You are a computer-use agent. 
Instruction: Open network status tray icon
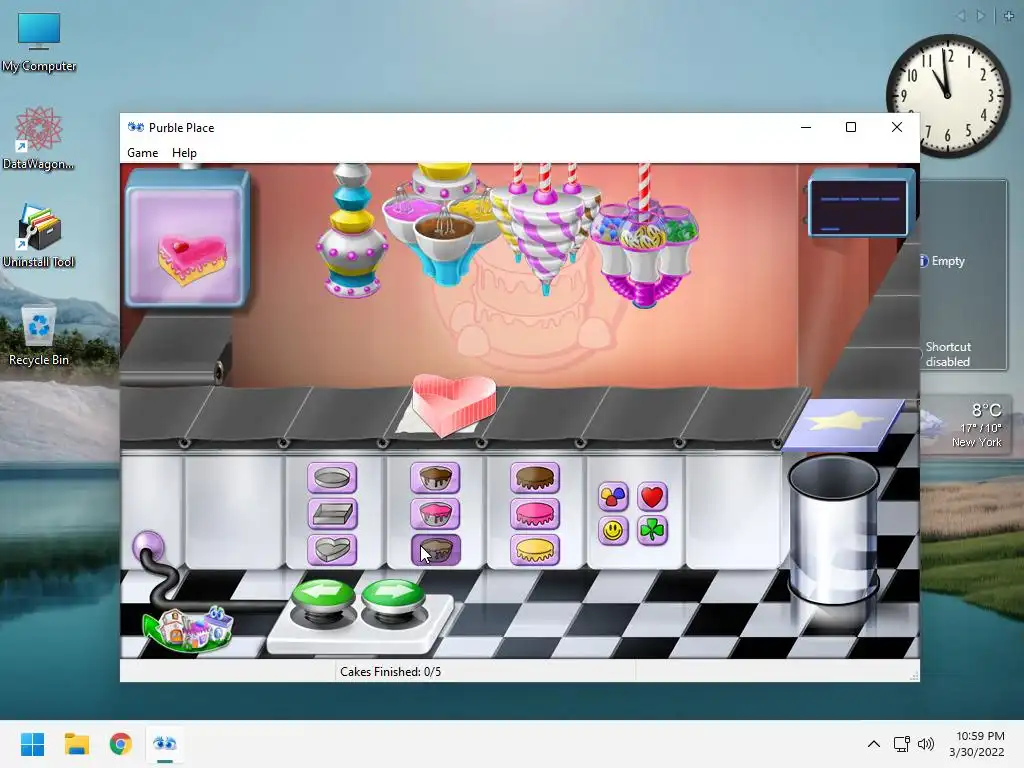click(x=902, y=744)
